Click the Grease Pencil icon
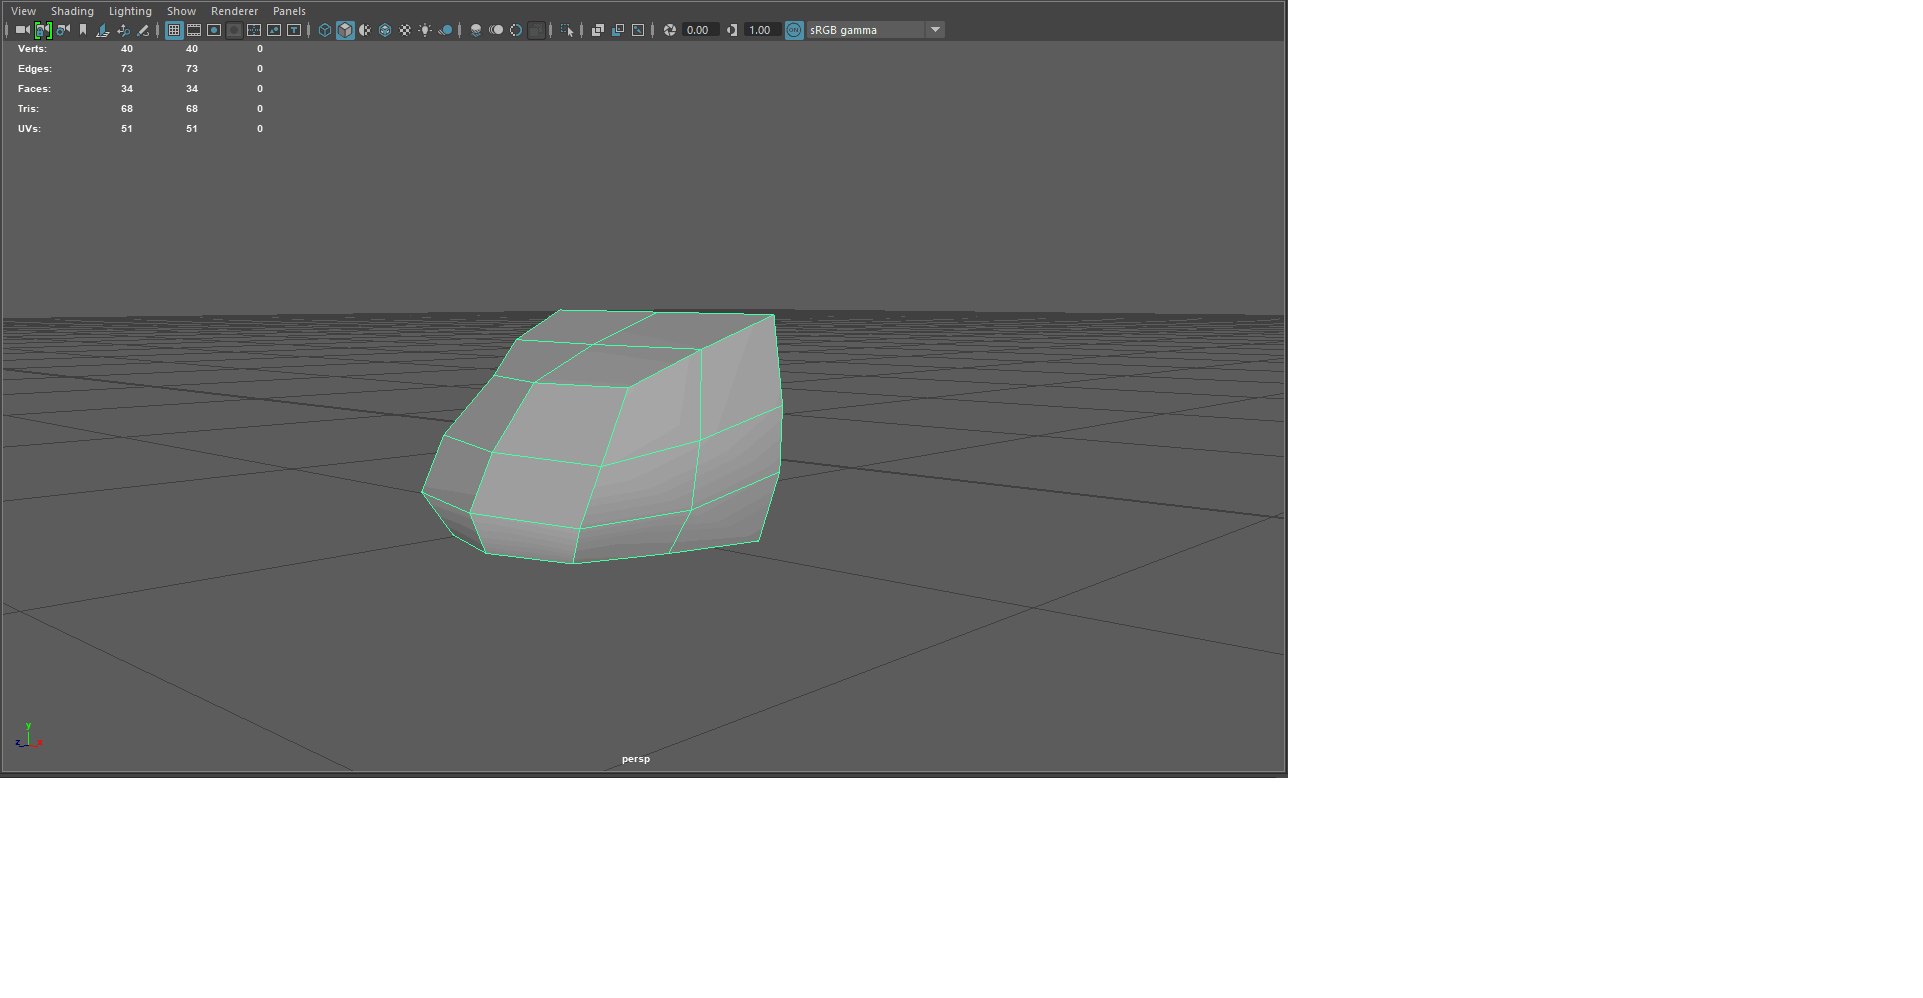 (x=143, y=30)
